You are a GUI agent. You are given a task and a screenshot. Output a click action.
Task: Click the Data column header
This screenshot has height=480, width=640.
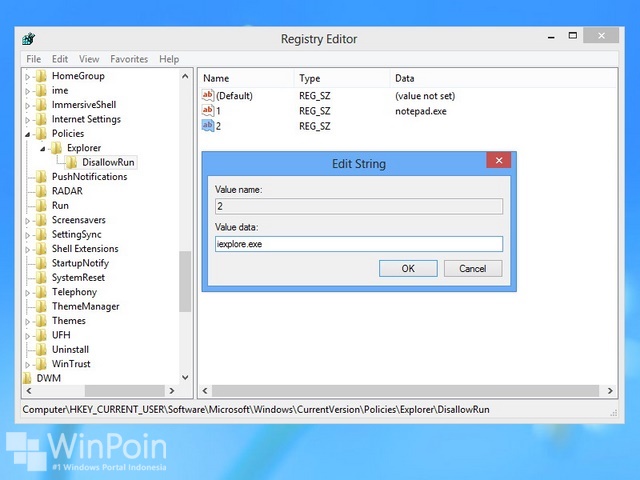click(x=503, y=78)
